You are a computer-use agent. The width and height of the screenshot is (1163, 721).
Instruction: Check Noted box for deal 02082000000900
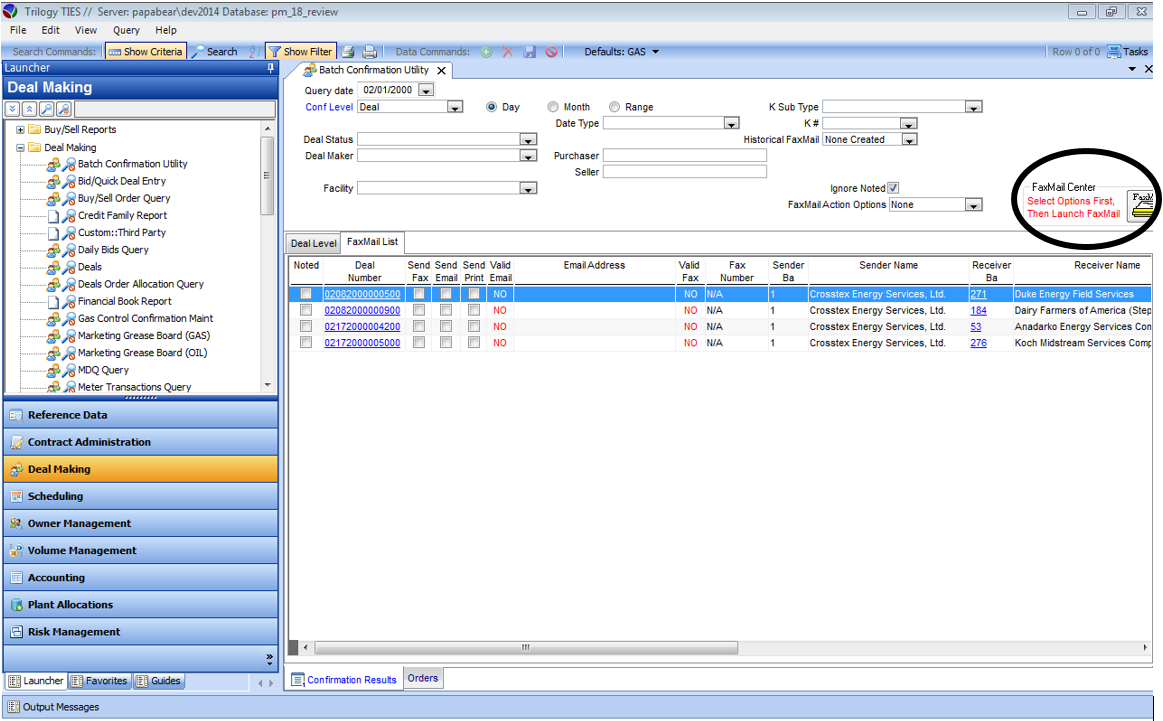(x=305, y=311)
